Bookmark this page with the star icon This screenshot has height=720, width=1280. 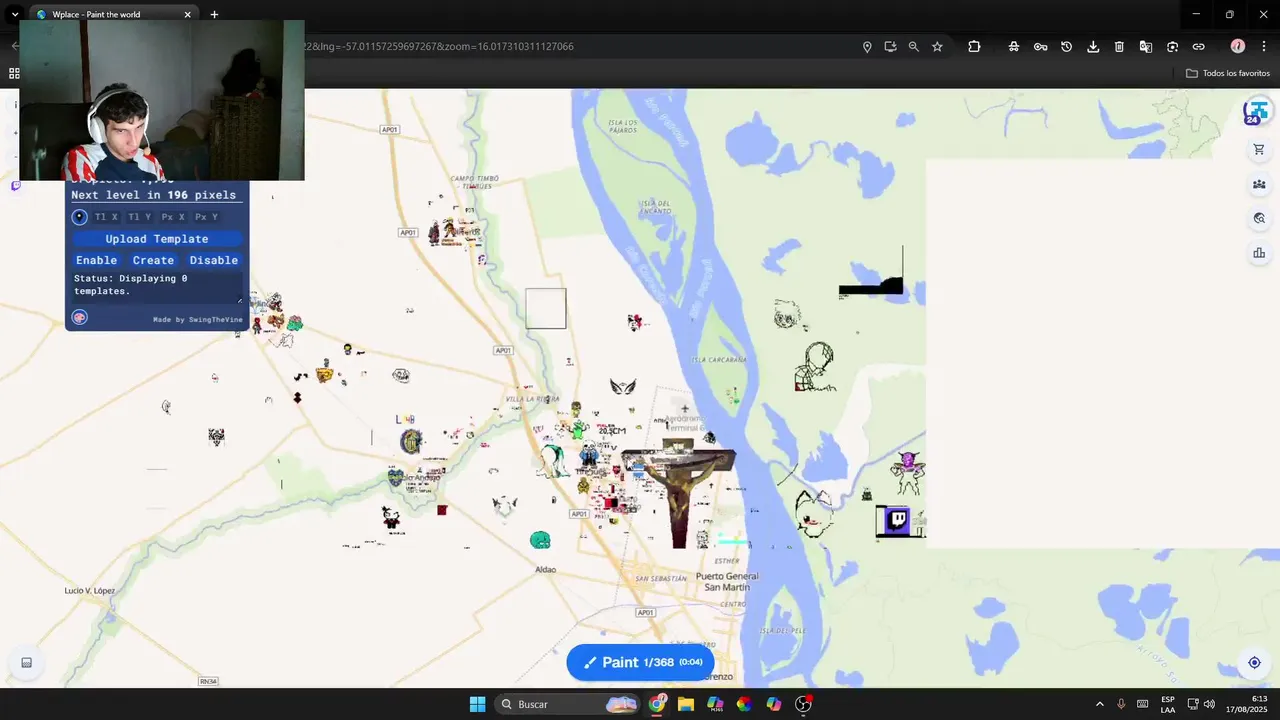[x=937, y=46]
